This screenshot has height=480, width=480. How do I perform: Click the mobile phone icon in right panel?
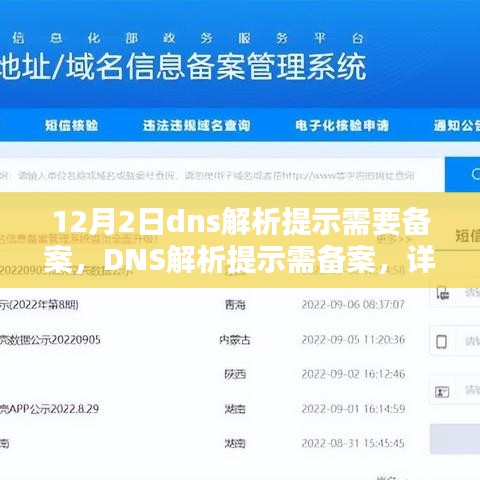coord(441,342)
